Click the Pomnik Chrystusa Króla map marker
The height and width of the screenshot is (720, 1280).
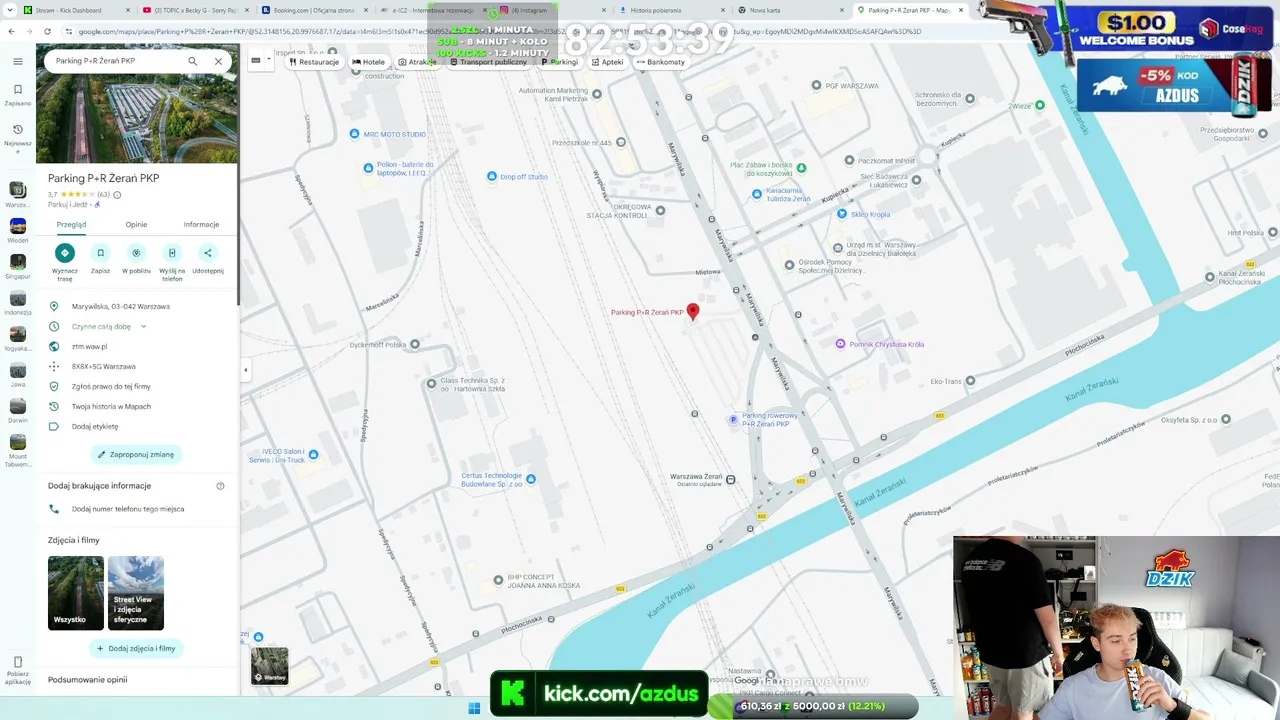tap(840, 344)
